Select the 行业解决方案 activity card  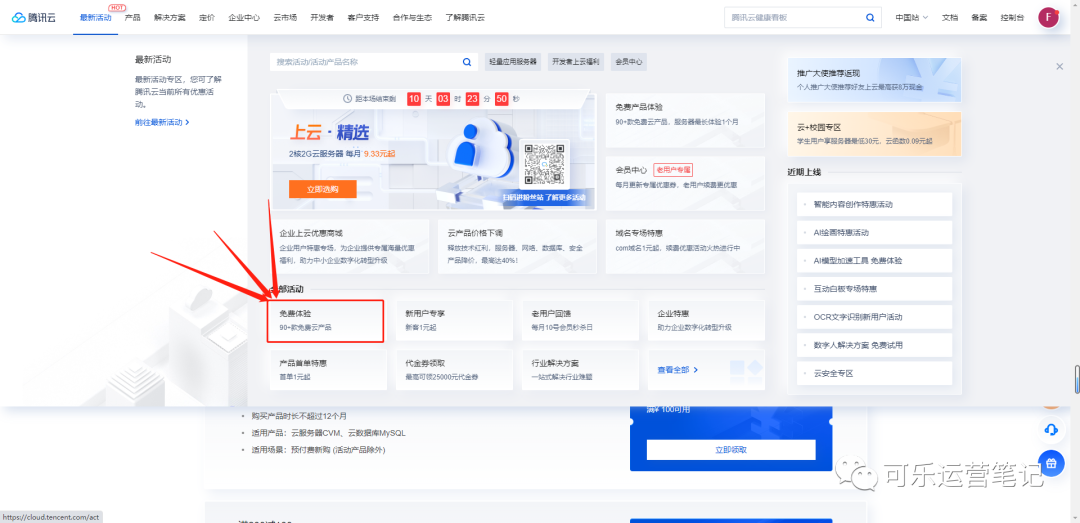(x=580, y=369)
